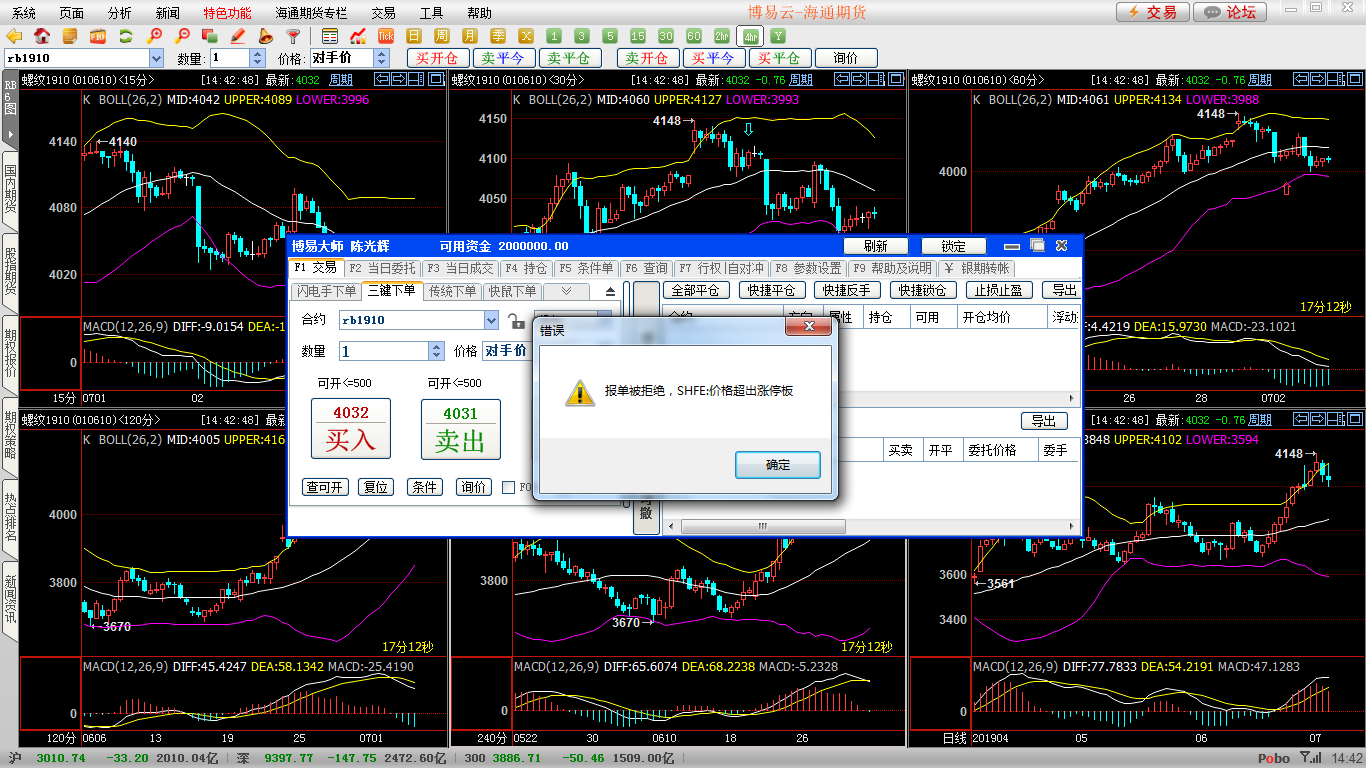Click the 锁定 lock button in trading window
The image size is (1366, 768).
953,246
